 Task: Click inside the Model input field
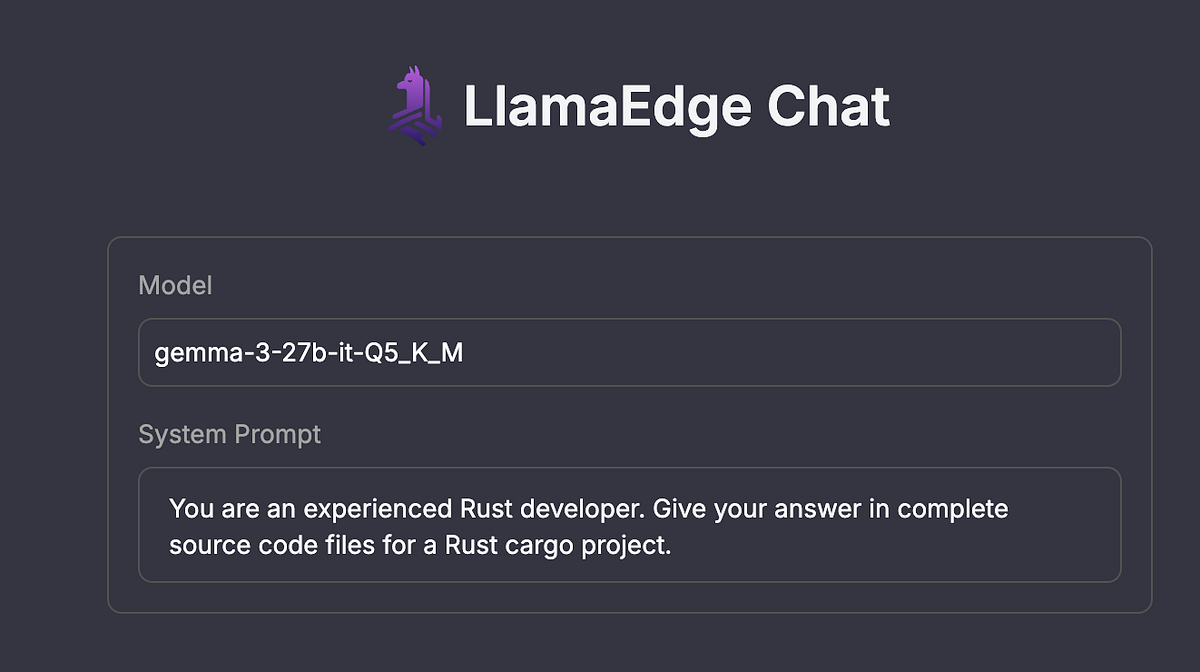[x=630, y=352]
